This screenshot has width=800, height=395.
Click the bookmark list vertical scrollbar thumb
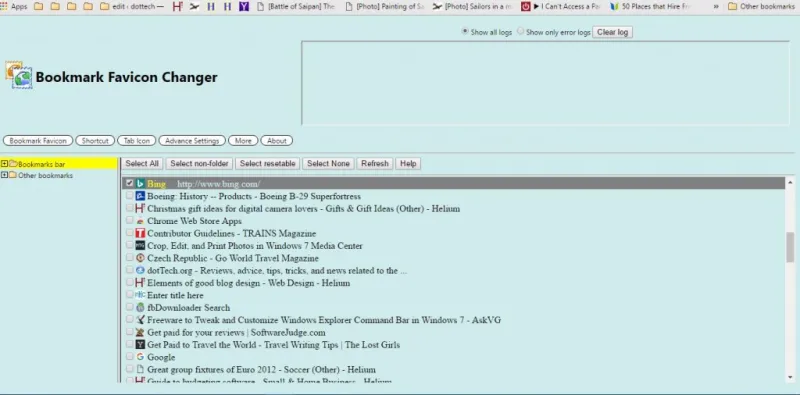[x=790, y=247]
